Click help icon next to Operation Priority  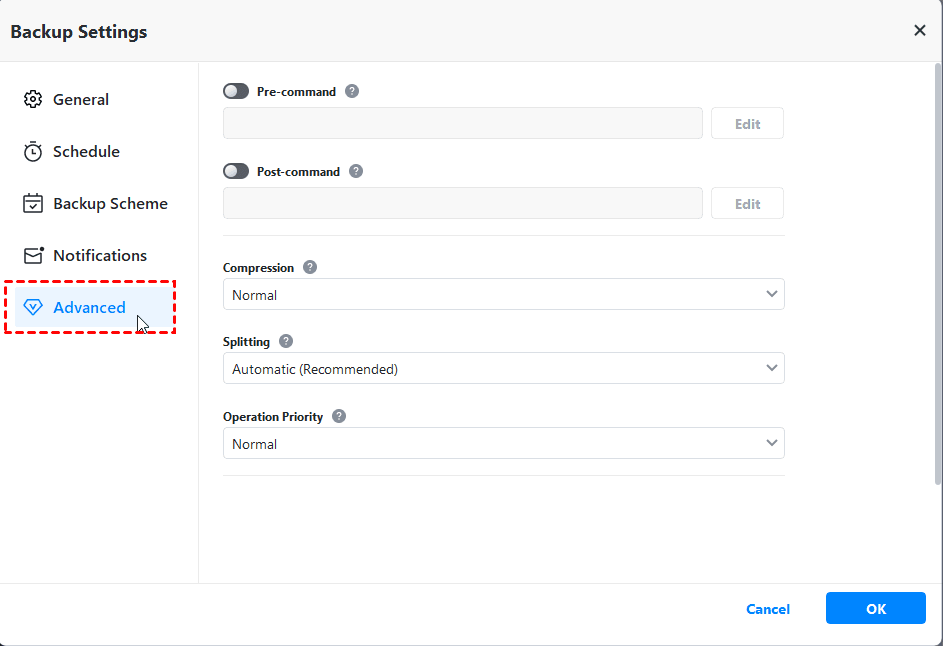point(339,416)
